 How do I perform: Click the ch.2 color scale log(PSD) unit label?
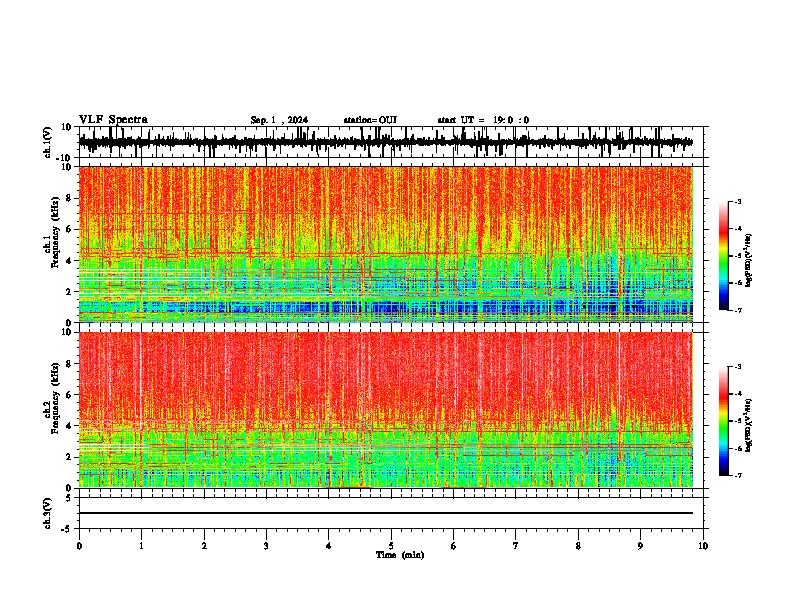[x=749, y=425]
